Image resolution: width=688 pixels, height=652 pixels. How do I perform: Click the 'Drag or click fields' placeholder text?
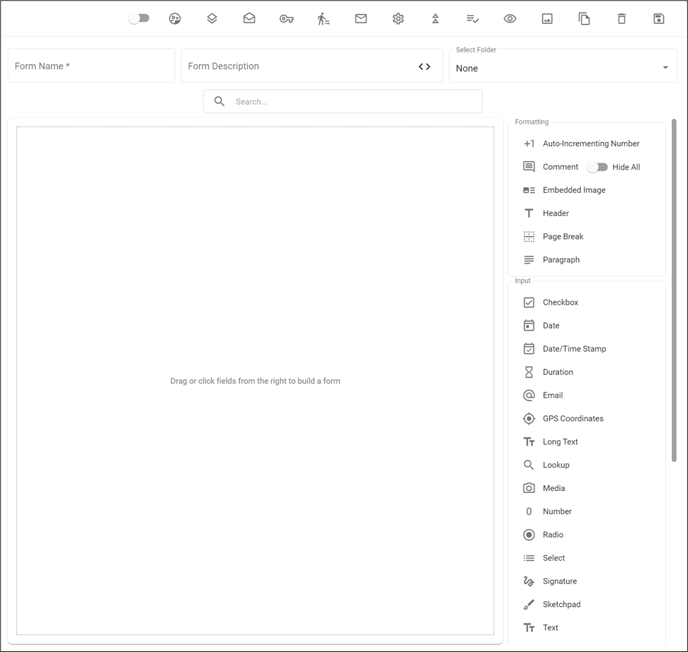(255, 381)
